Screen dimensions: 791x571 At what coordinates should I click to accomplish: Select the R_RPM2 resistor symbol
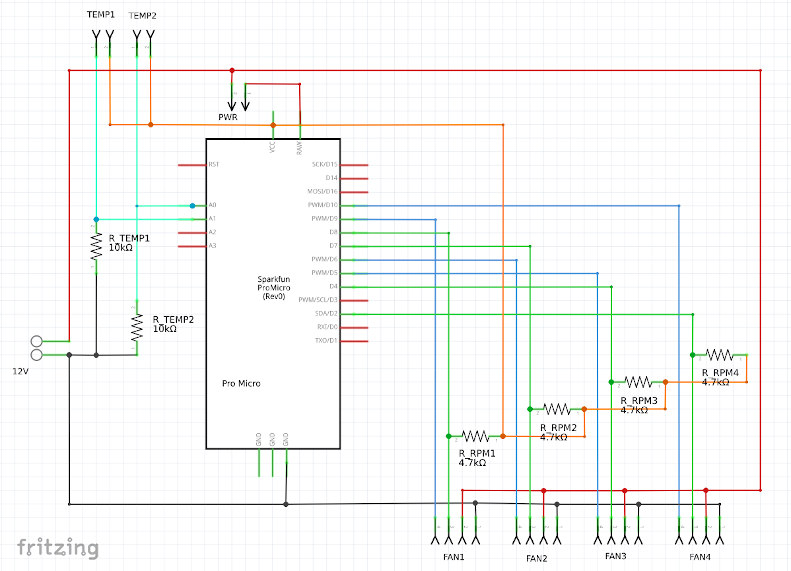click(557, 409)
